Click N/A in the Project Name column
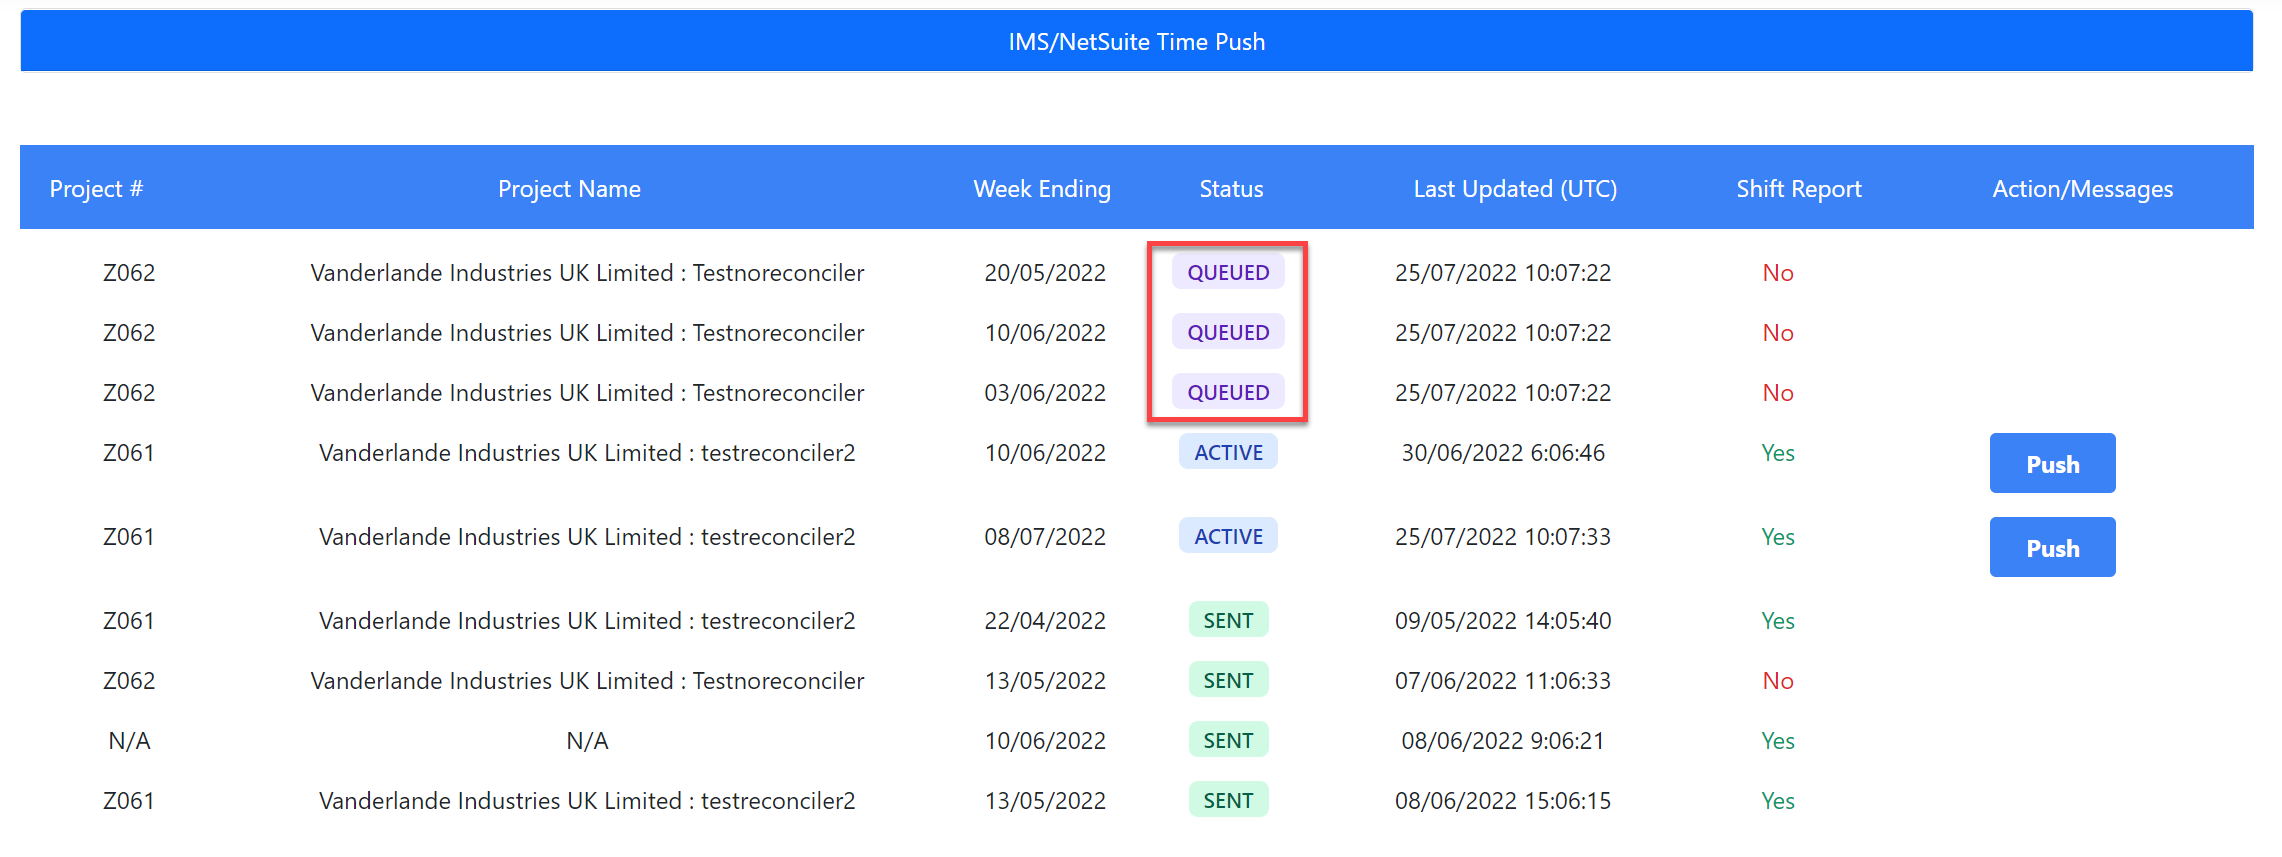The width and height of the screenshot is (2282, 857). 587,741
